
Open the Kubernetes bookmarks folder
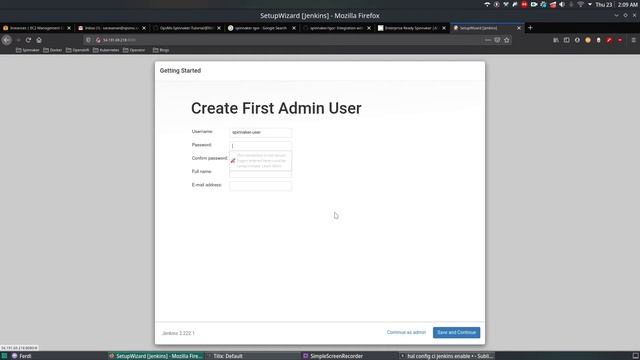(x=106, y=50)
